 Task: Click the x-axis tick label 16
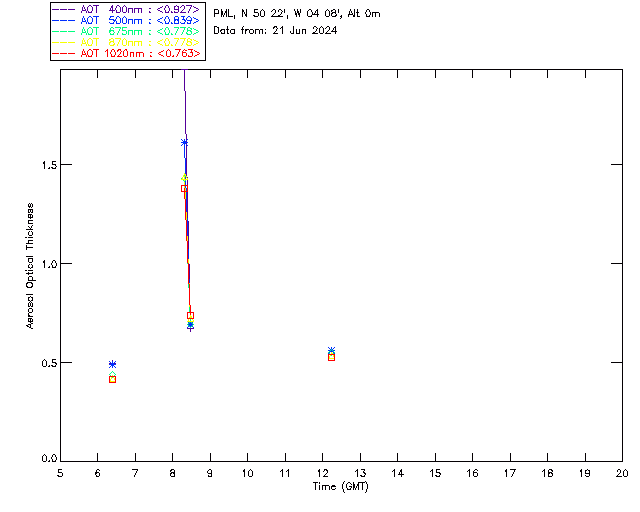pyautogui.click(x=472, y=473)
